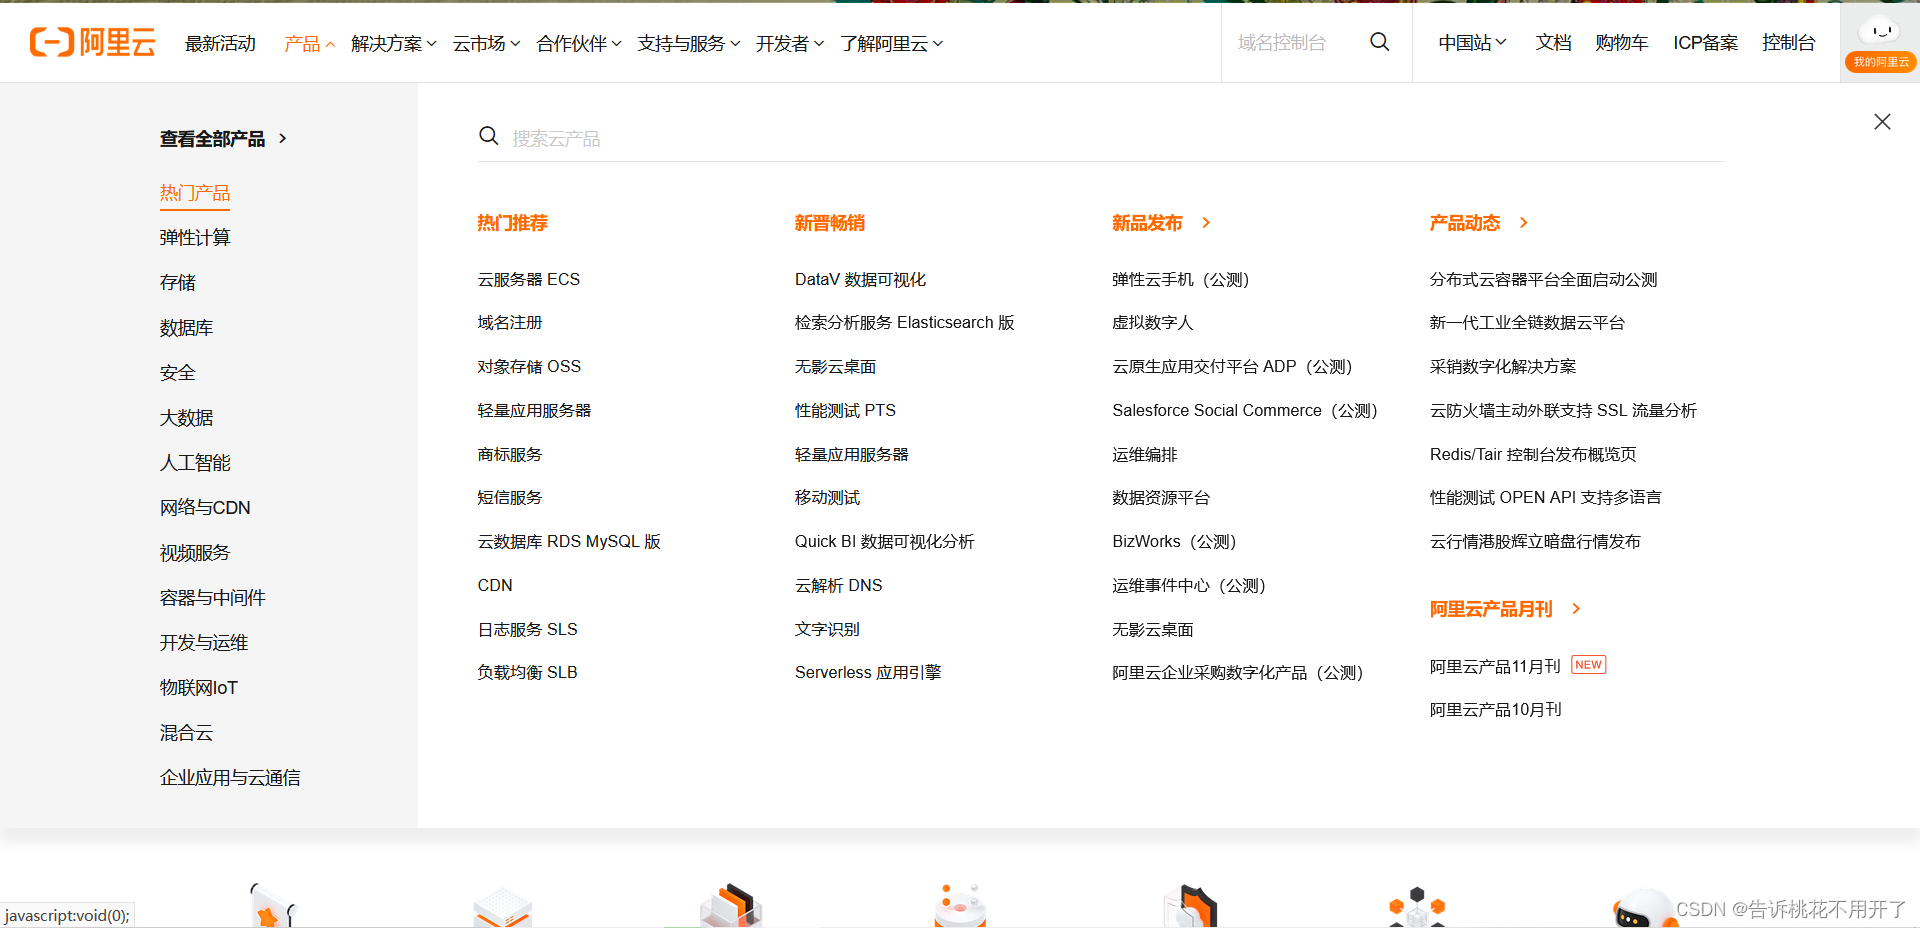Open 弹性云手机（公测）link

point(1181,279)
